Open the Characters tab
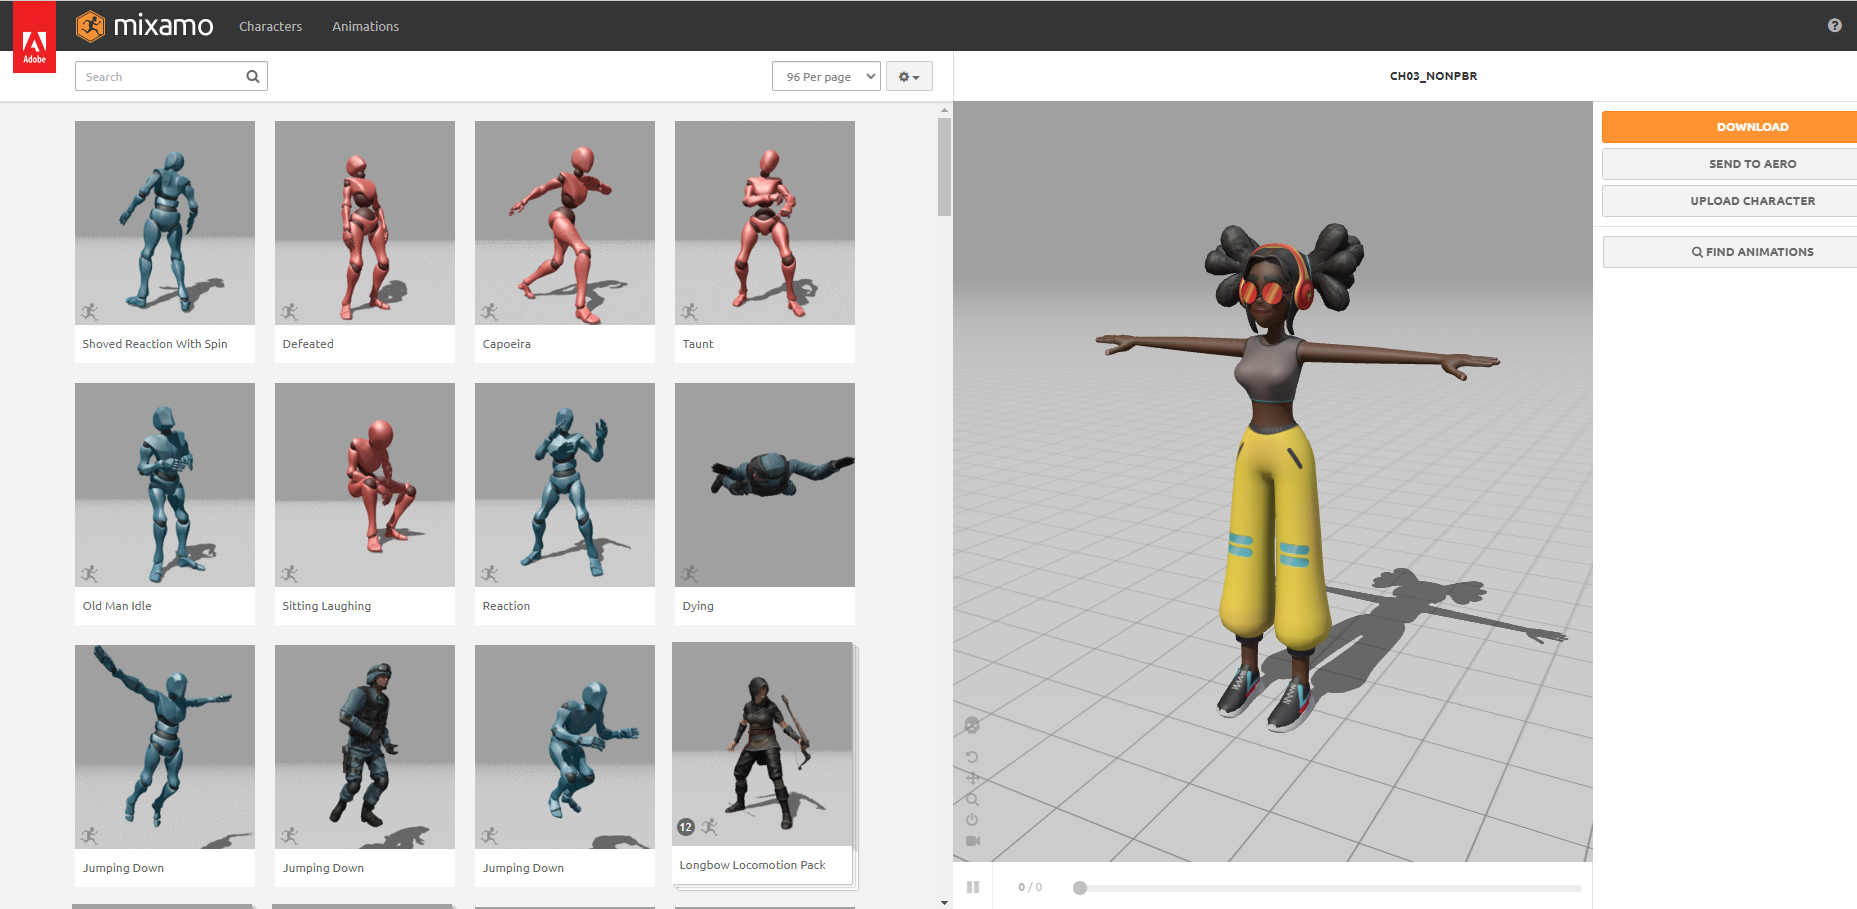The width and height of the screenshot is (1857, 909). [x=270, y=27]
